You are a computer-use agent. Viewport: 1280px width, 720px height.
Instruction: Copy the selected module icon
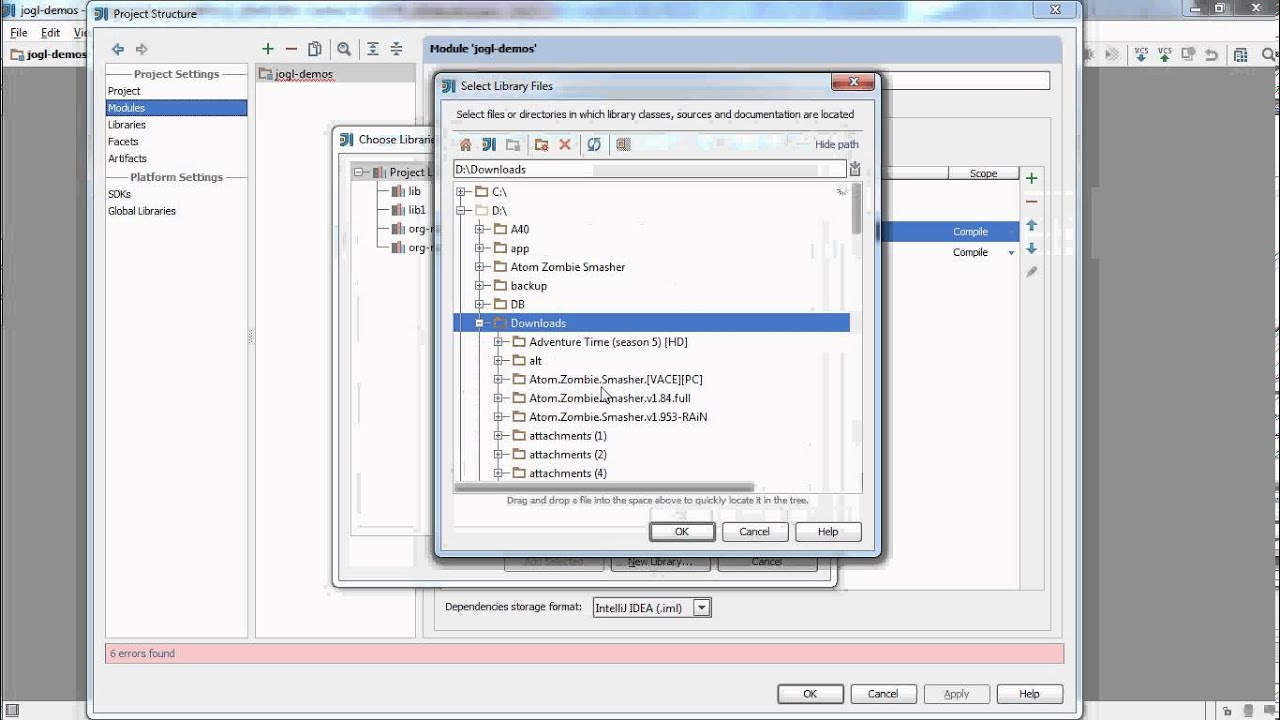315,49
